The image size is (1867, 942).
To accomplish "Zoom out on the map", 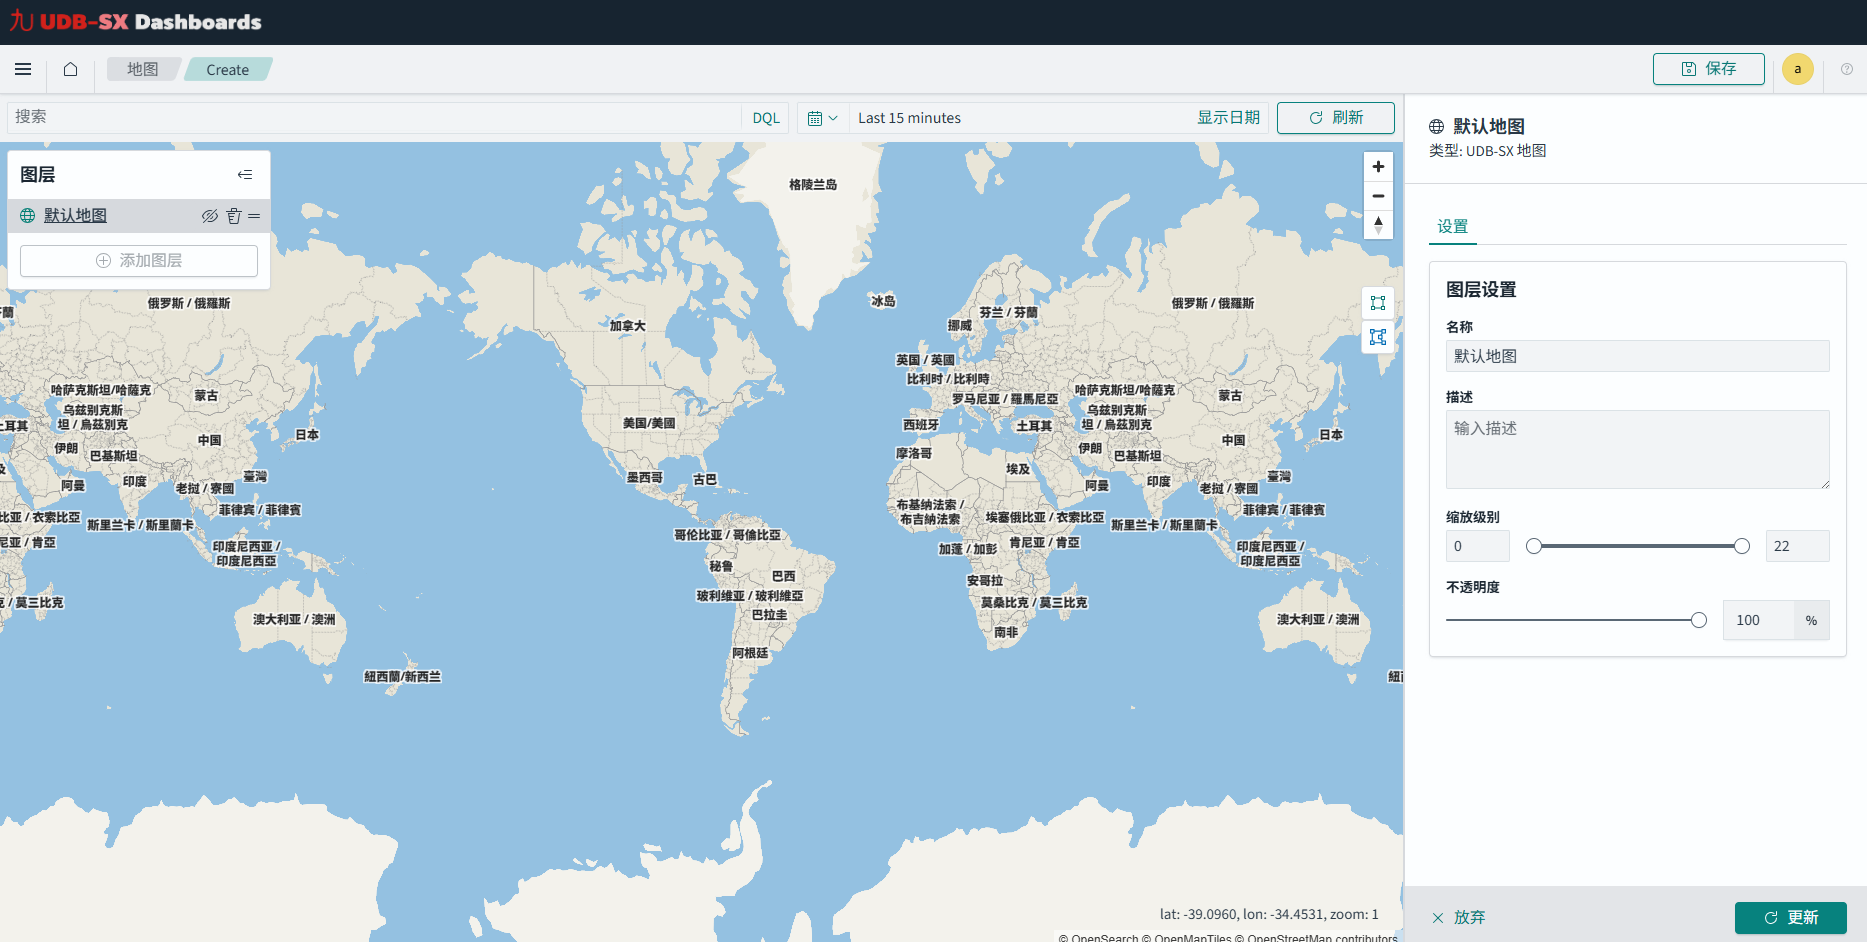I will (x=1378, y=196).
